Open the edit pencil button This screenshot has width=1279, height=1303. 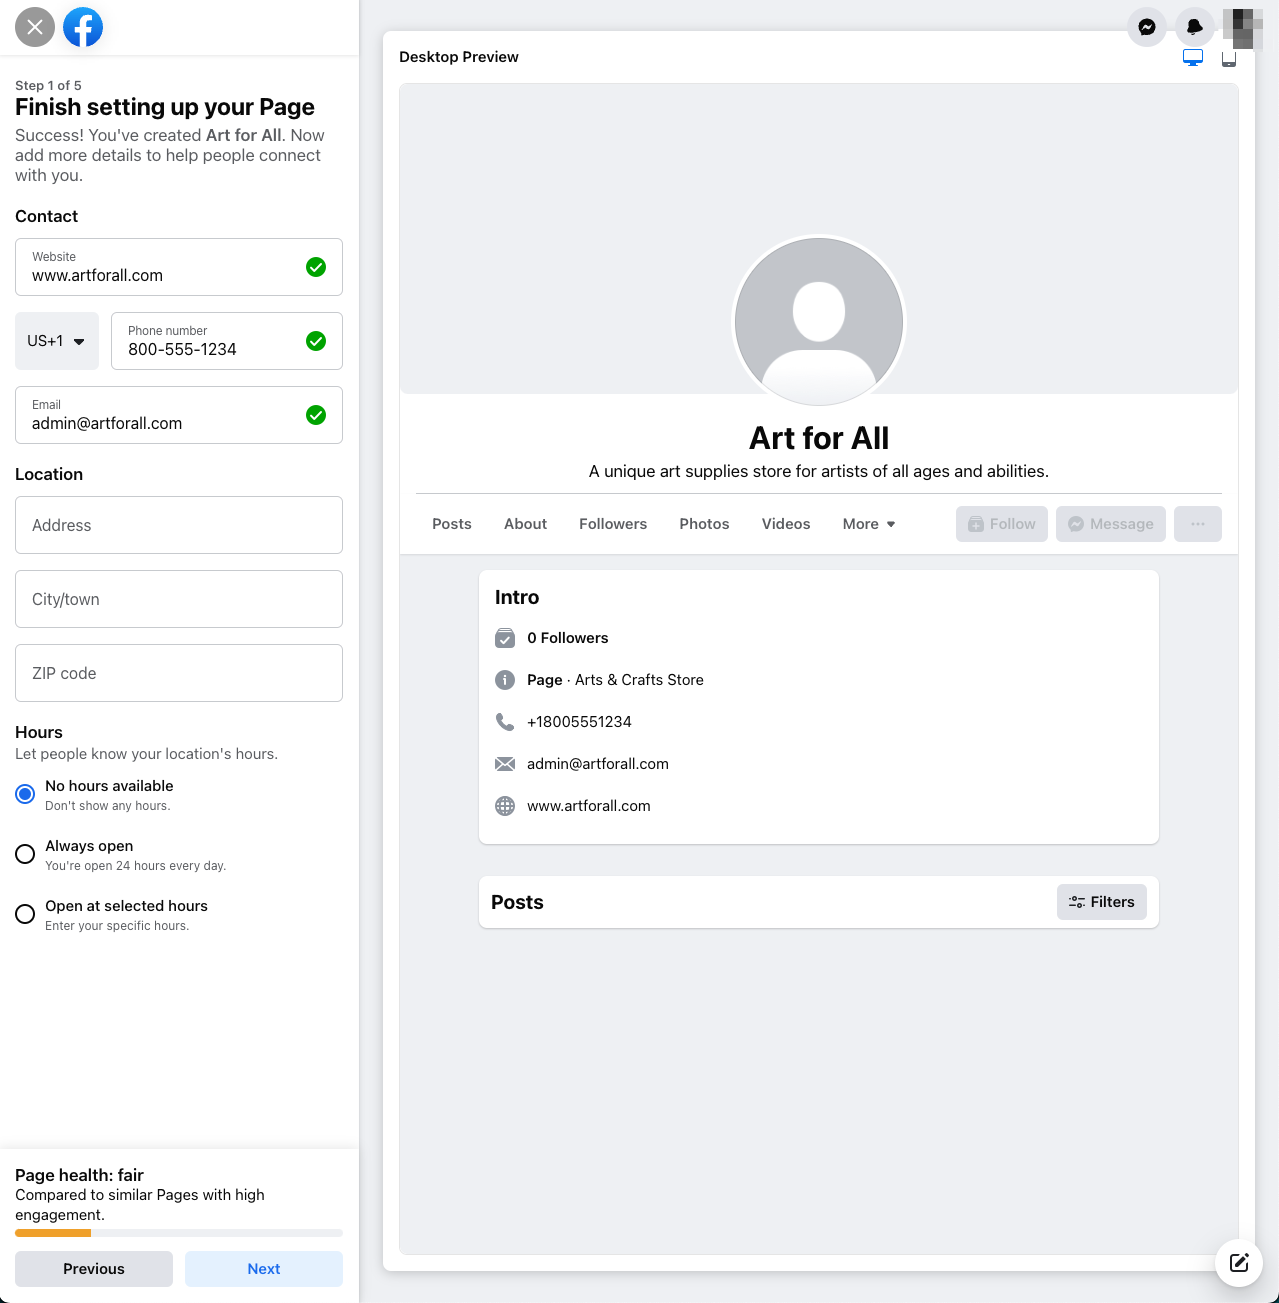coord(1238,1262)
